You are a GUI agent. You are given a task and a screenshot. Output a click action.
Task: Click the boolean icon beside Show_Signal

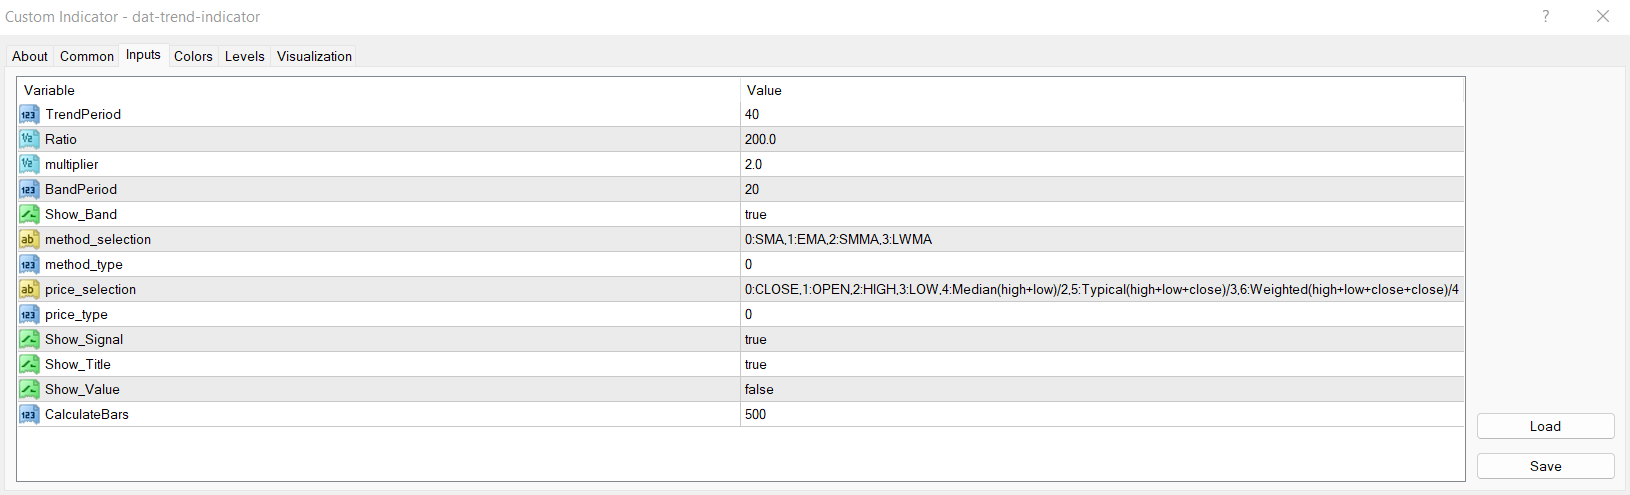point(29,340)
